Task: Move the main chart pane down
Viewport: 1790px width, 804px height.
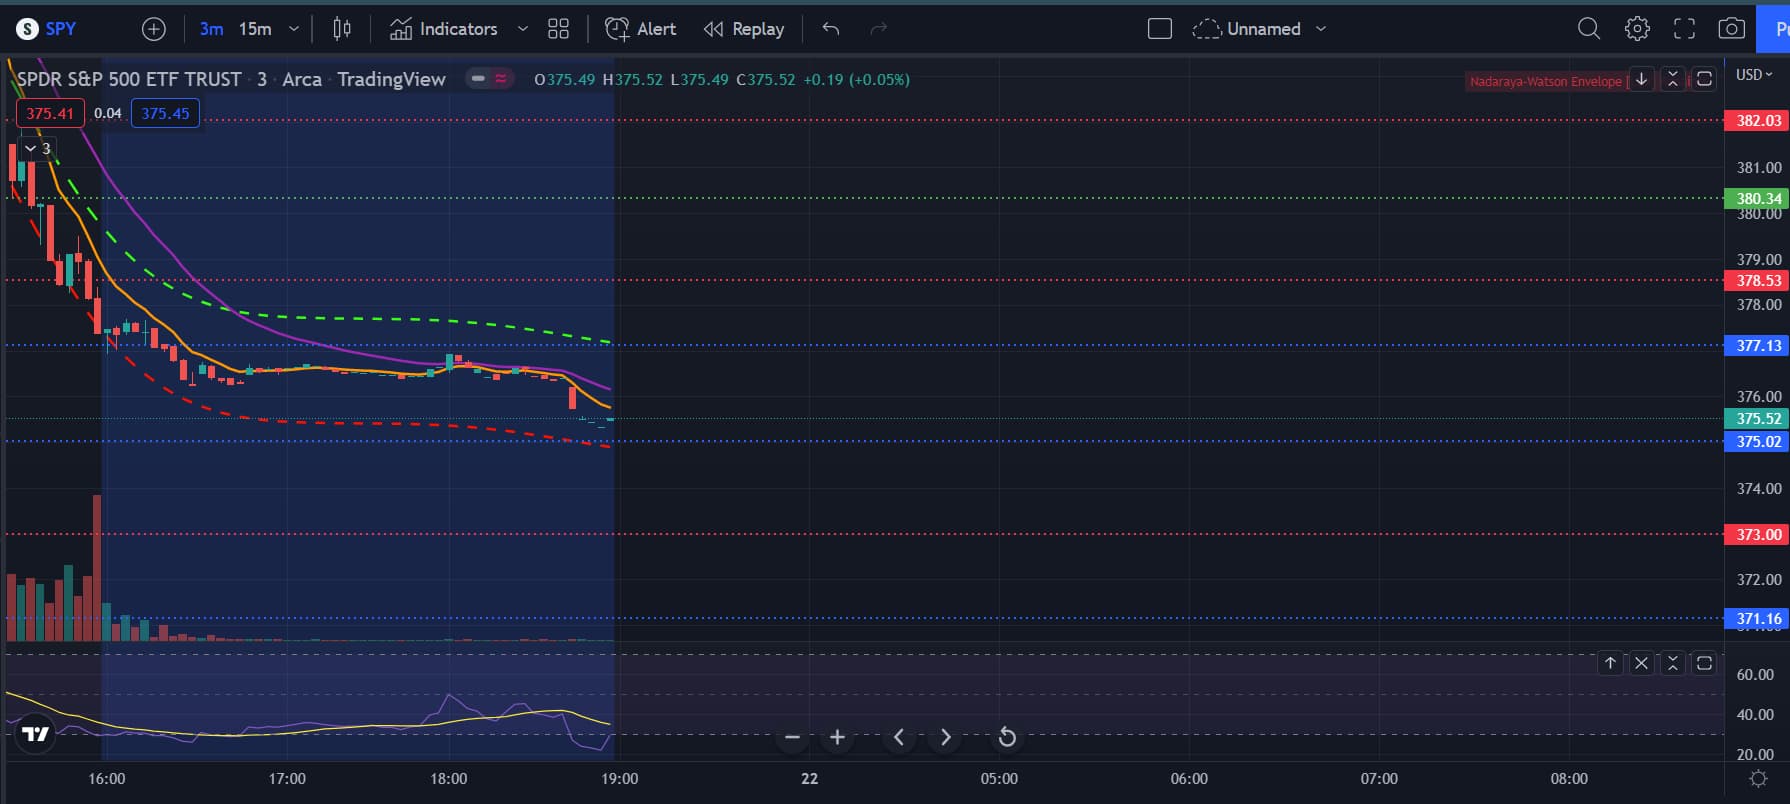Action: (1641, 79)
